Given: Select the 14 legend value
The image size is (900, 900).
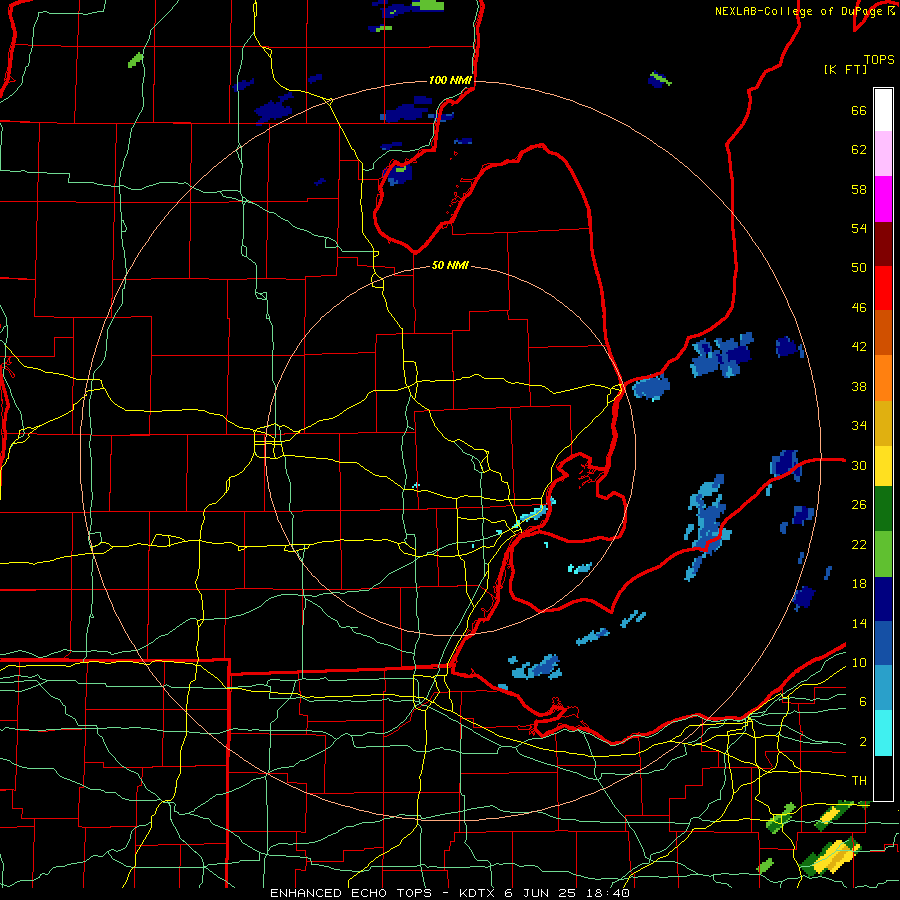Looking at the screenshot, I should click(x=859, y=623).
